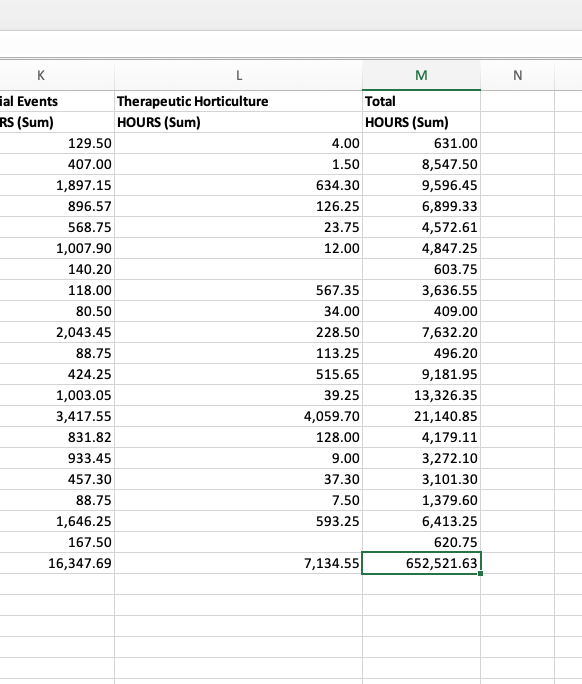Select cell with value 1,646.25
Screen dimensions: 582x684
(57, 521)
